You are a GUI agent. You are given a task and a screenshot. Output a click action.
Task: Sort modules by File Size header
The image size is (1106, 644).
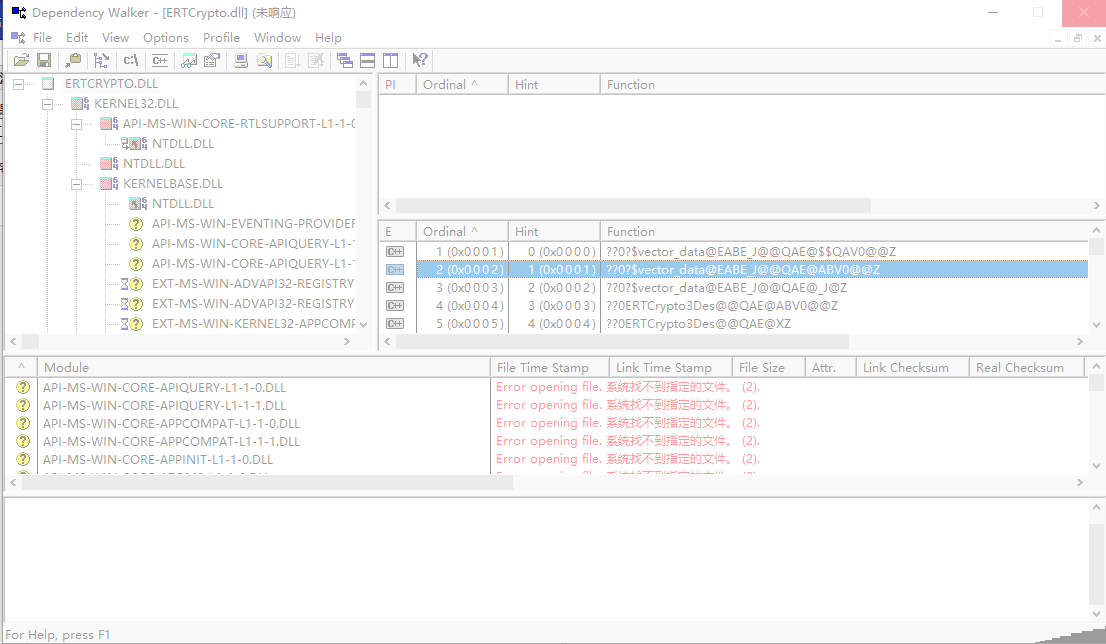click(770, 367)
